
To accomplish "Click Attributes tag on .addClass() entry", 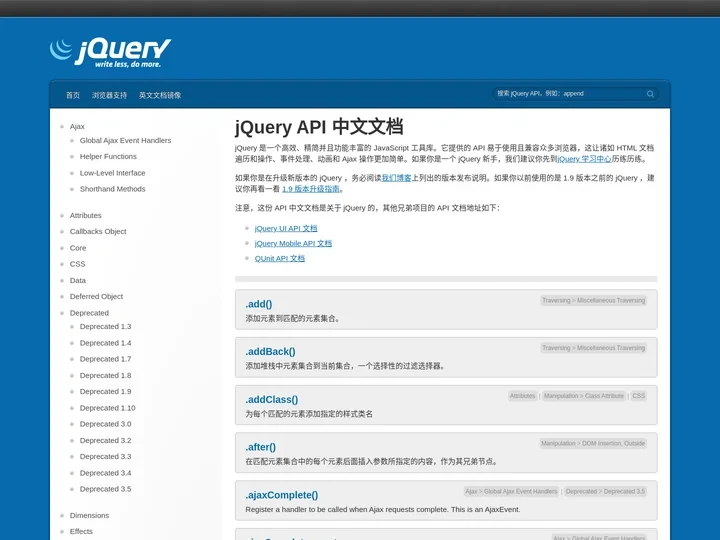I will (523, 396).
